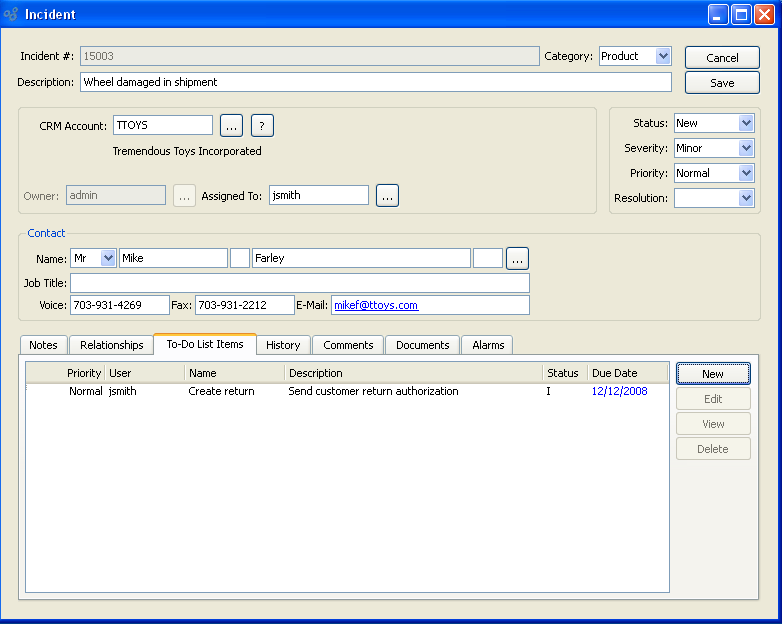Open the Priority dropdown

point(745,173)
